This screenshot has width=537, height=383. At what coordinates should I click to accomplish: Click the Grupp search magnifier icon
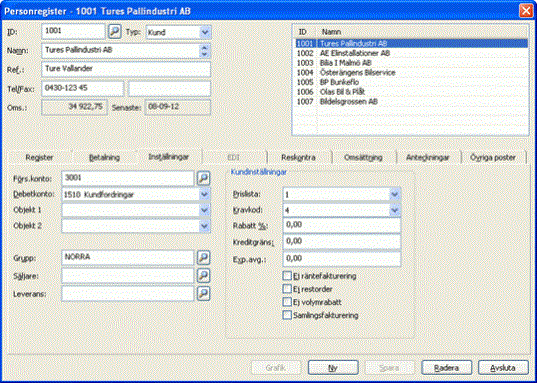tap(203, 258)
